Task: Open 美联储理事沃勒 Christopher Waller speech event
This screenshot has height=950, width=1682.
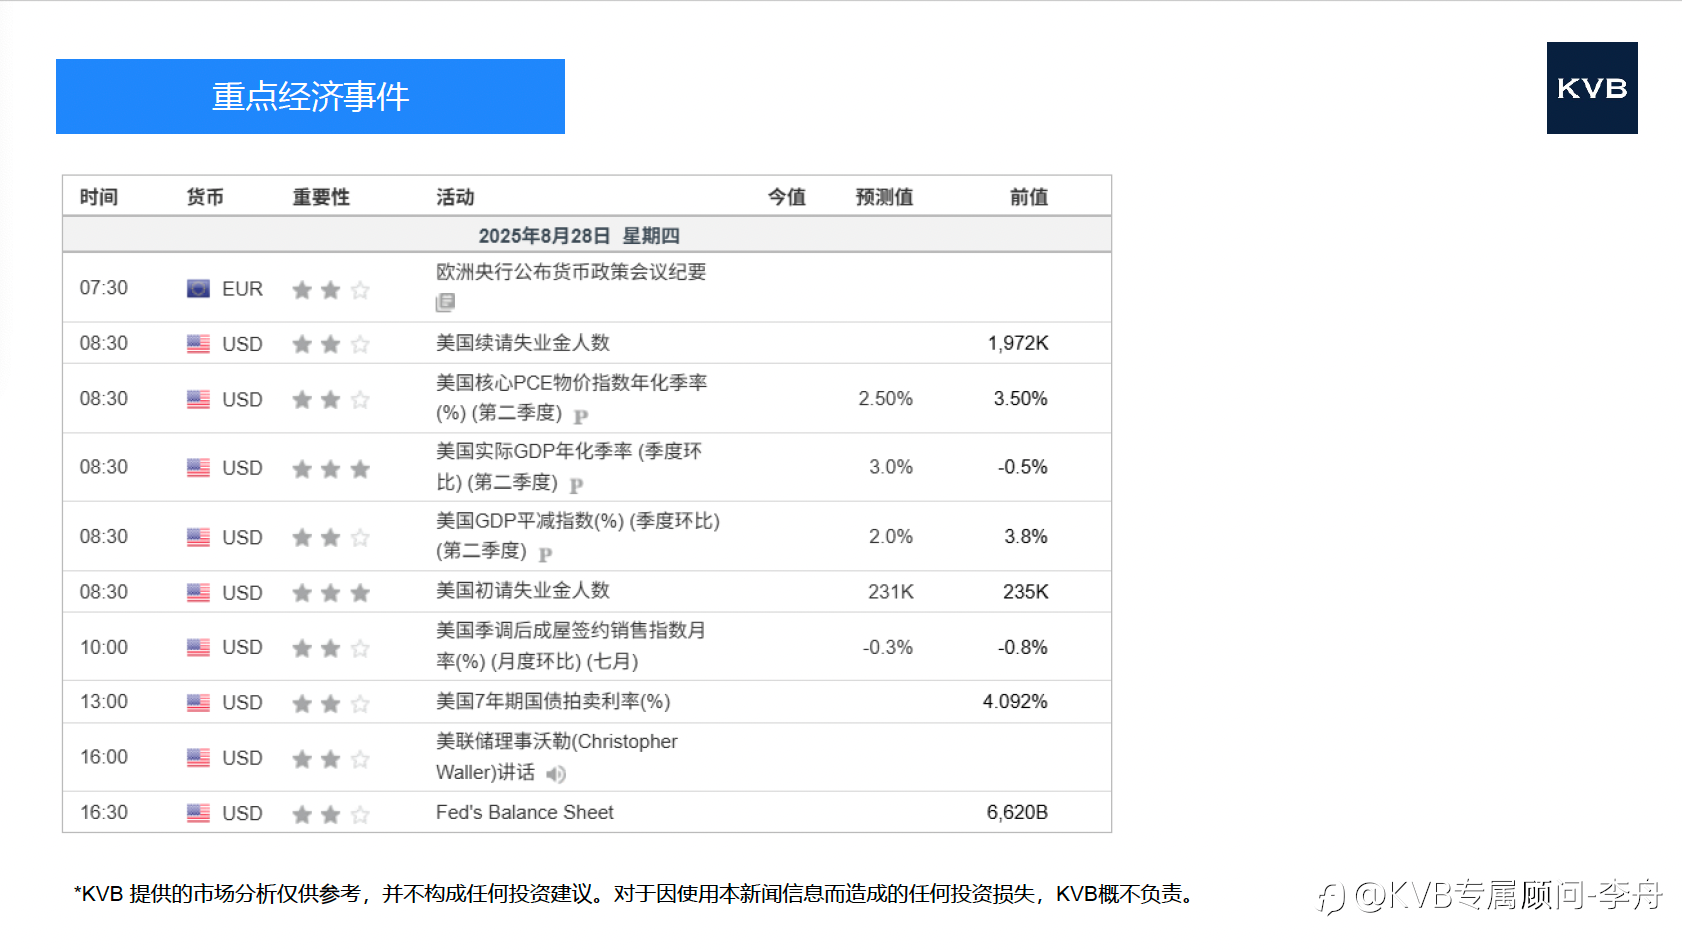Action: (x=557, y=757)
